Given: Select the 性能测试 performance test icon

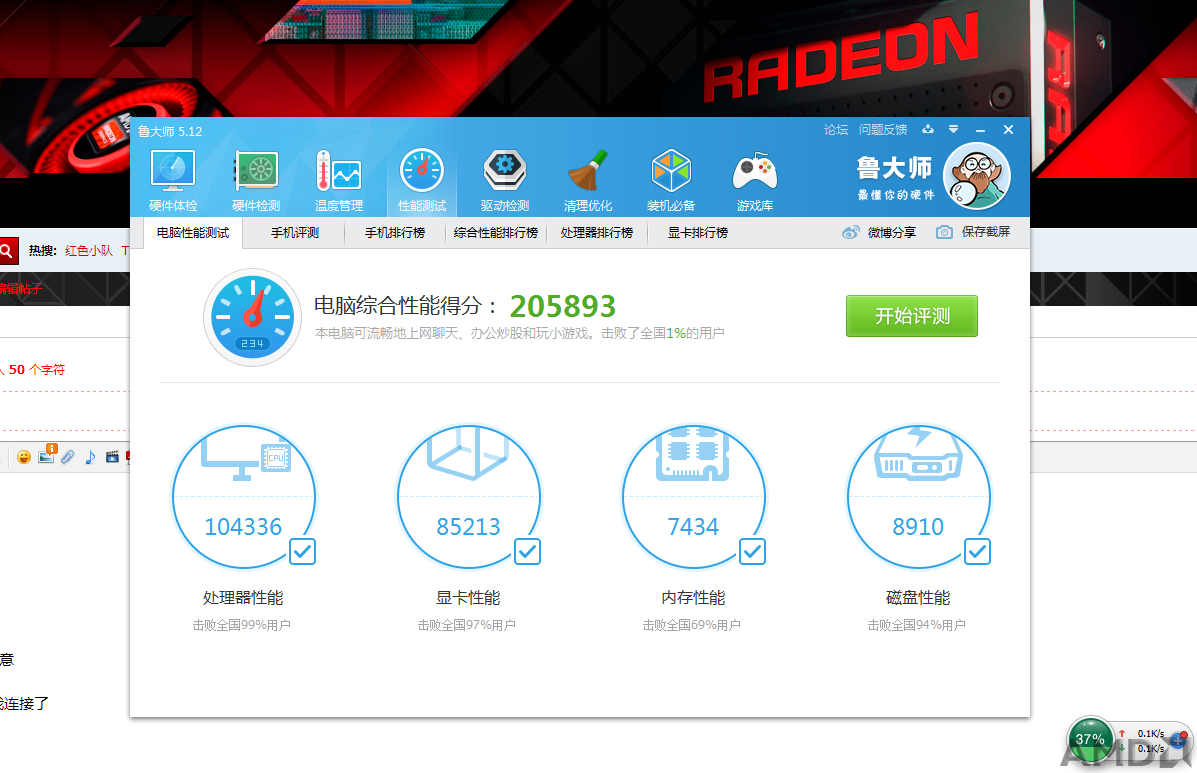Looking at the screenshot, I should (422, 182).
